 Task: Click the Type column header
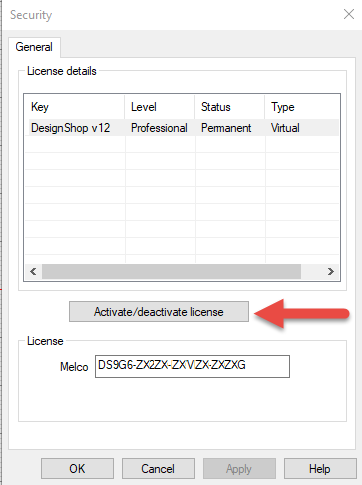(302, 107)
